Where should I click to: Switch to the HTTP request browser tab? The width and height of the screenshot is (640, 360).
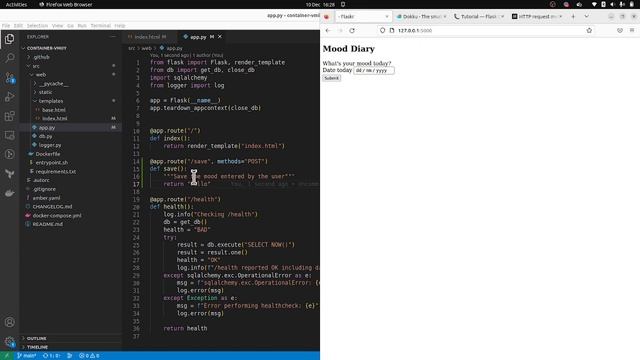point(536,16)
